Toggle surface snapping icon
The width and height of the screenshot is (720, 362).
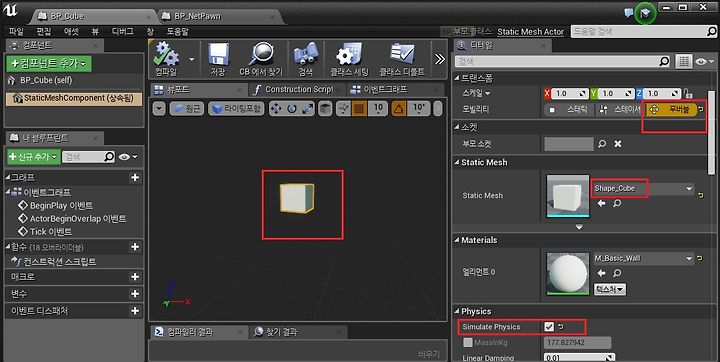(343, 109)
